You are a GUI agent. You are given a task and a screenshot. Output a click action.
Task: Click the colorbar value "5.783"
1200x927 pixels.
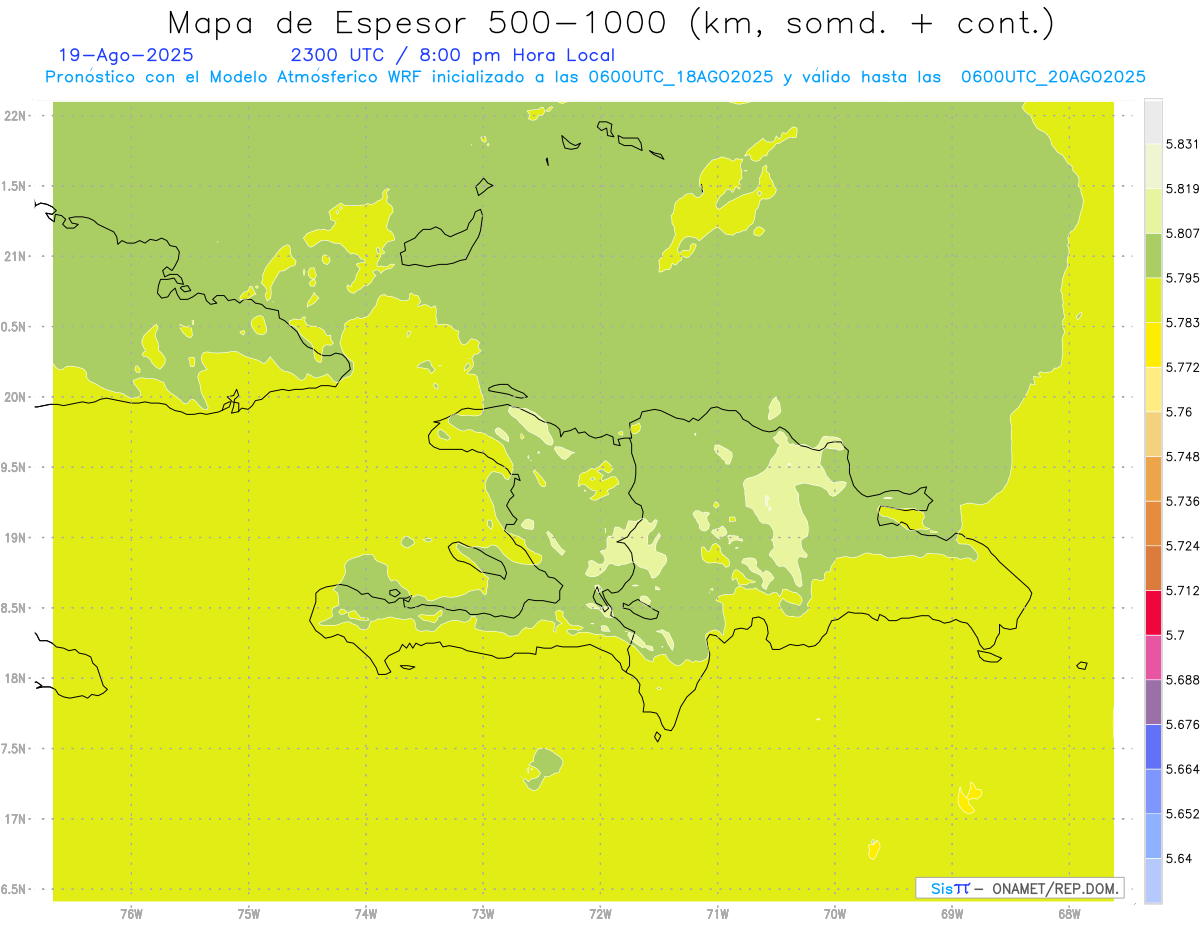pyautogui.click(x=1182, y=323)
